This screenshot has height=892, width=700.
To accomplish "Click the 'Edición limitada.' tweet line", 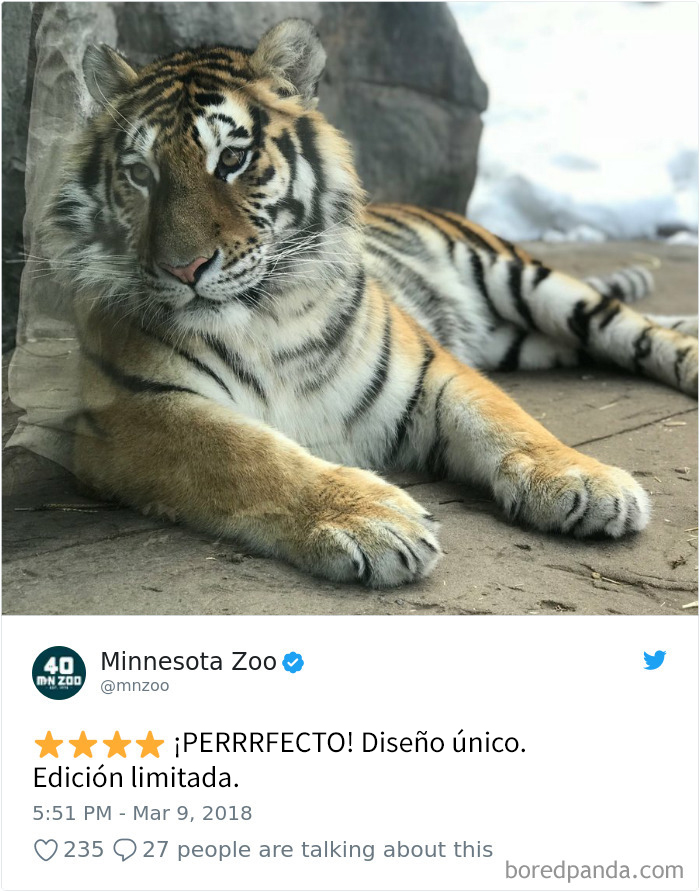I will click(x=136, y=778).
